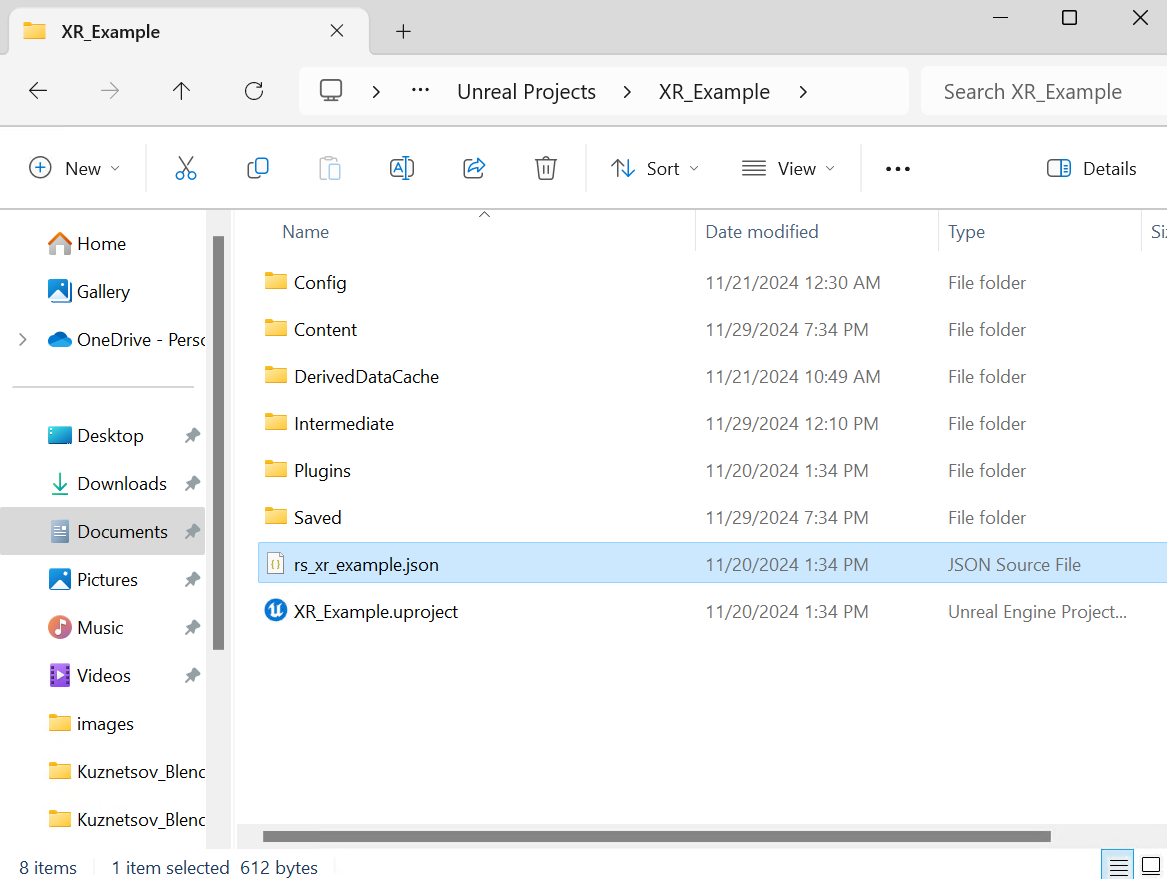Sort by Date modified column header
1167x879 pixels.
coord(761,231)
